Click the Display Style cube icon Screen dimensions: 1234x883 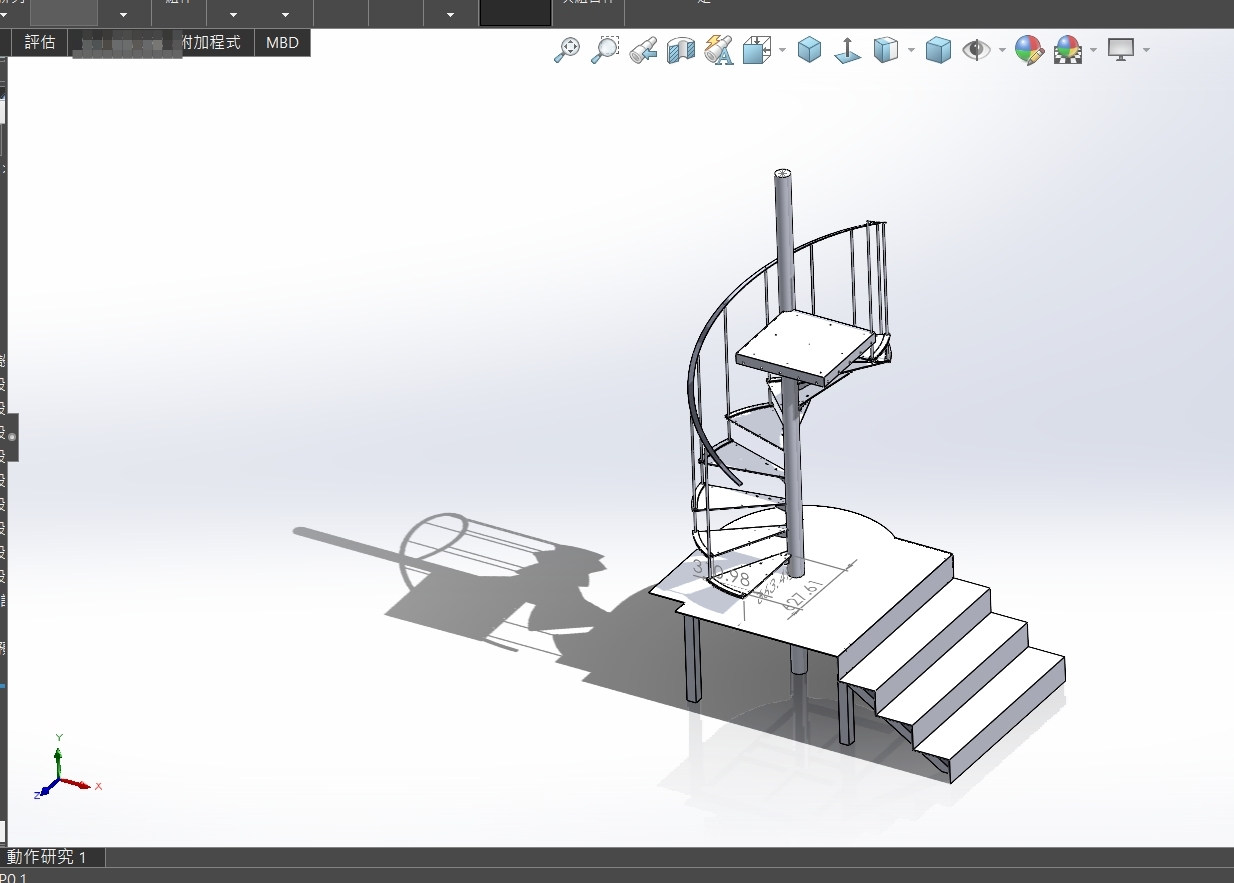coord(886,49)
